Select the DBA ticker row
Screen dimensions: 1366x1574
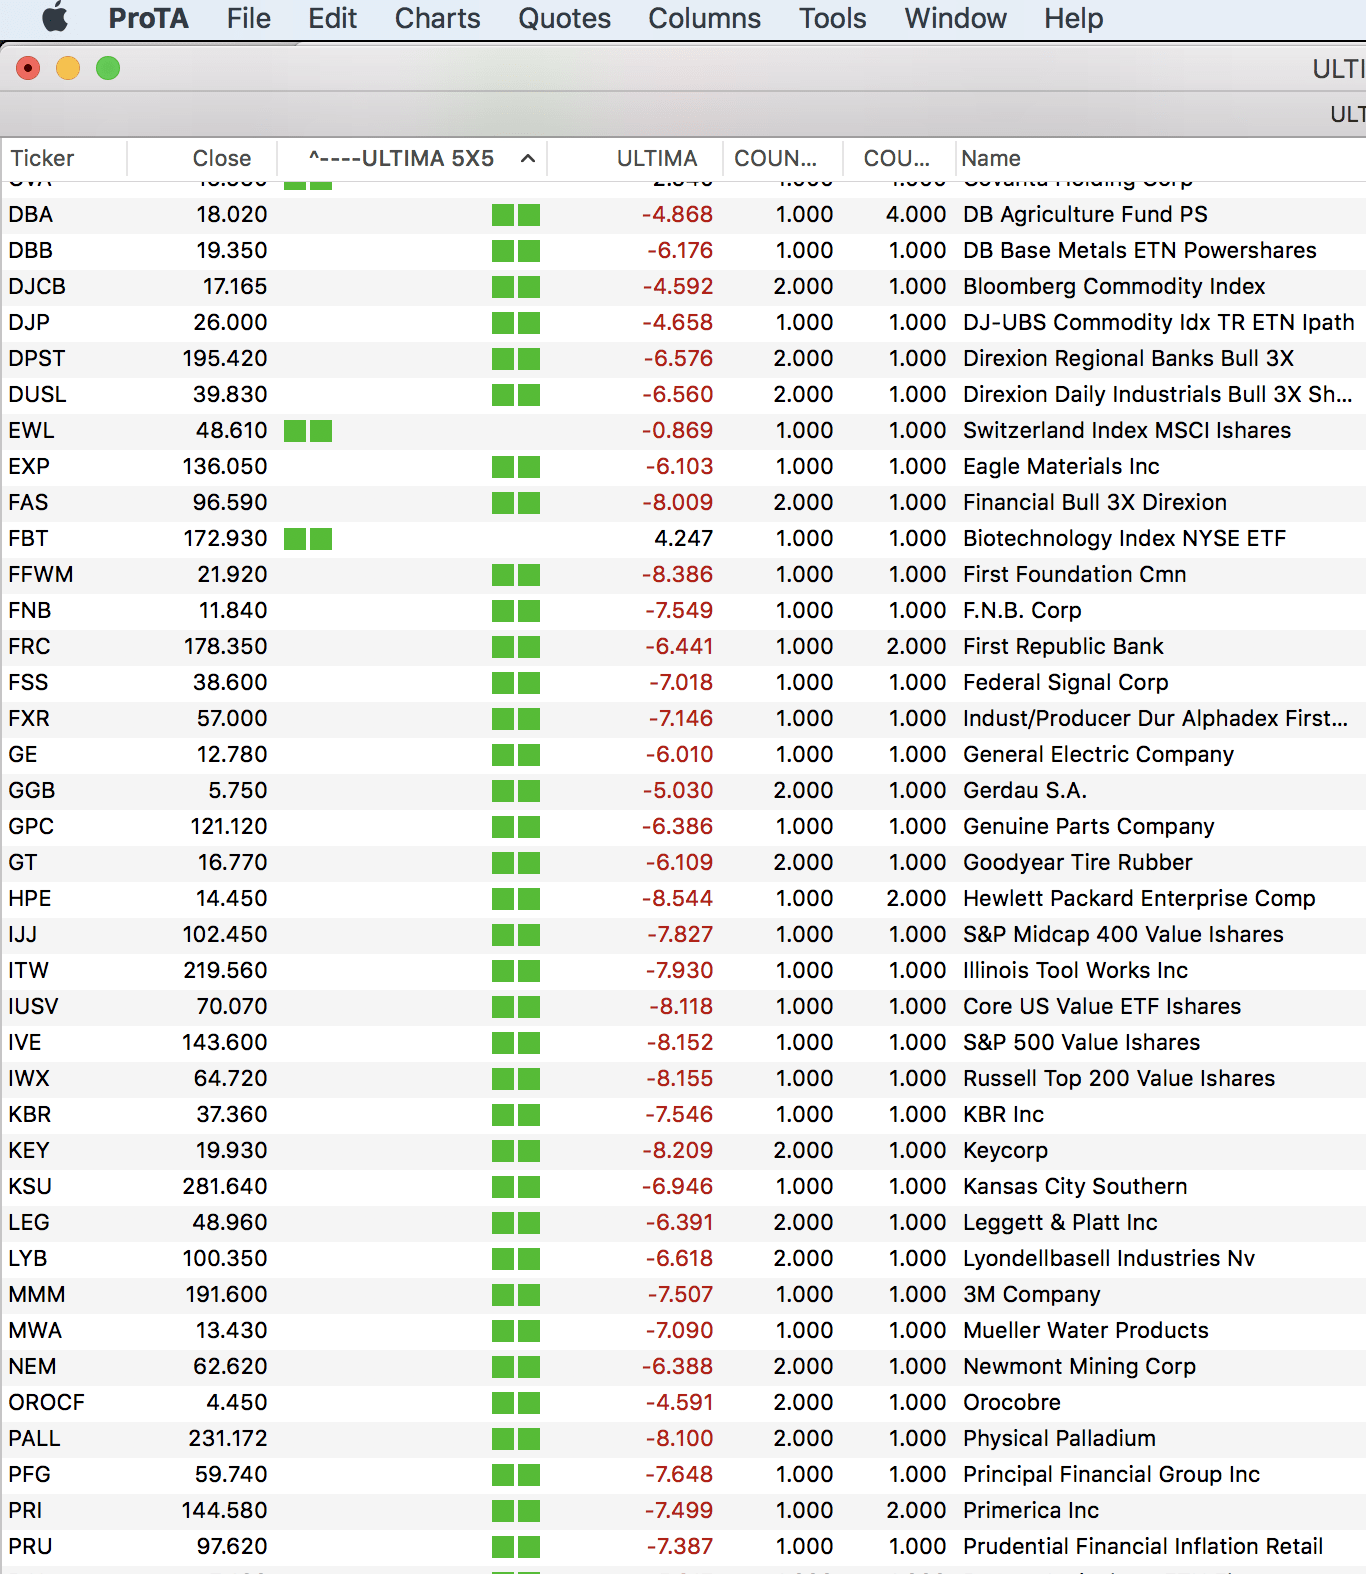[683, 215]
